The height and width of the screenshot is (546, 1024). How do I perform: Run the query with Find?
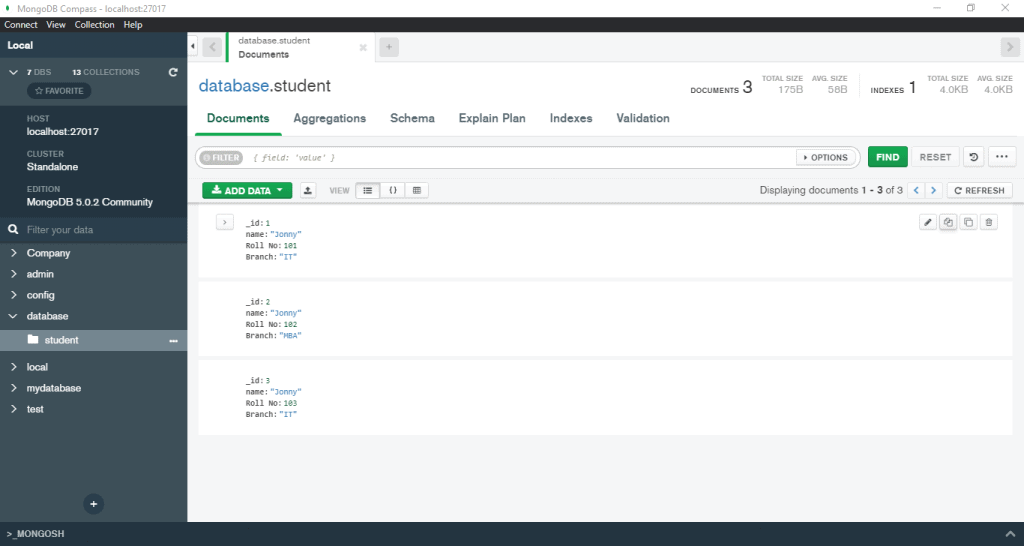[x=888, y=157]
